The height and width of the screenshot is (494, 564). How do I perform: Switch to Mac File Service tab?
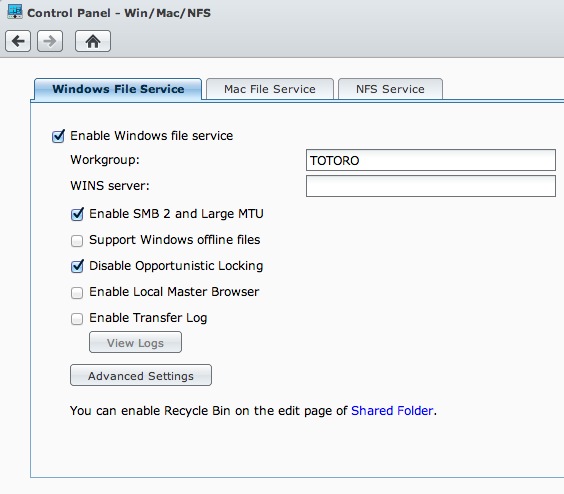tap(270, 89)
